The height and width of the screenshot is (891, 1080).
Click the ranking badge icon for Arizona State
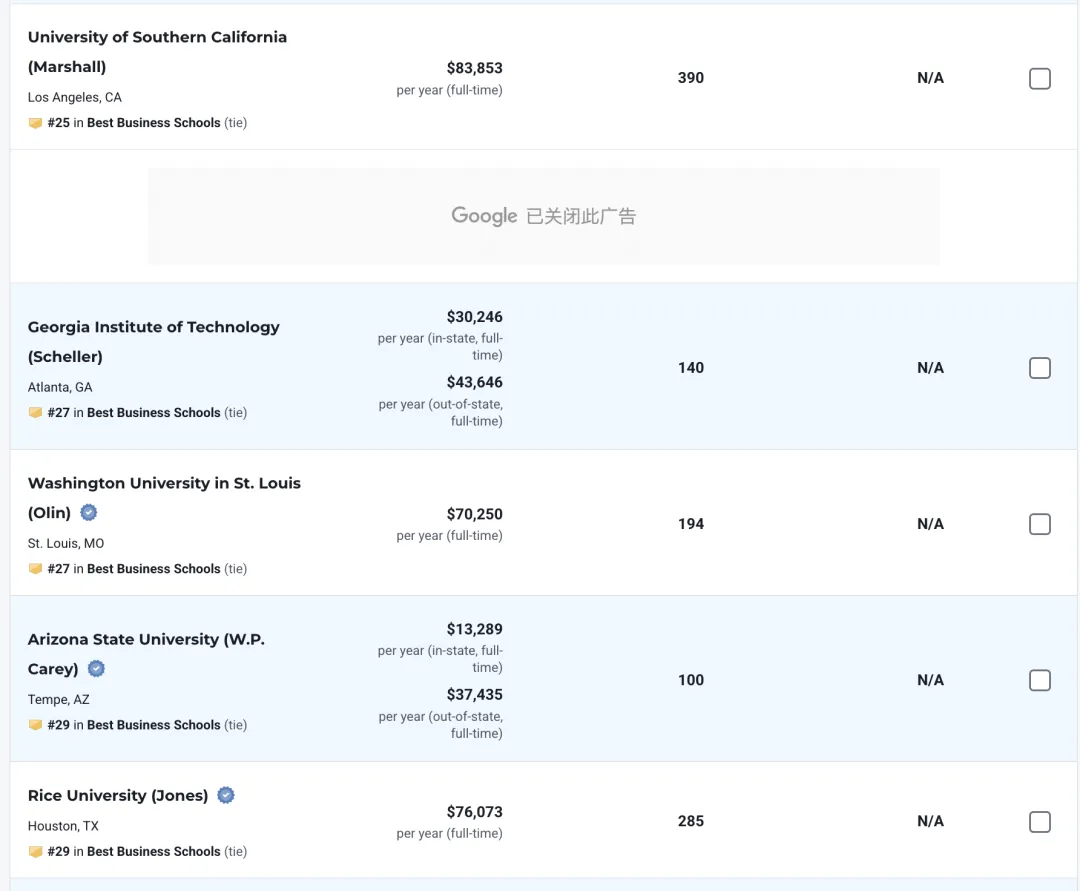tap(36, 725)
